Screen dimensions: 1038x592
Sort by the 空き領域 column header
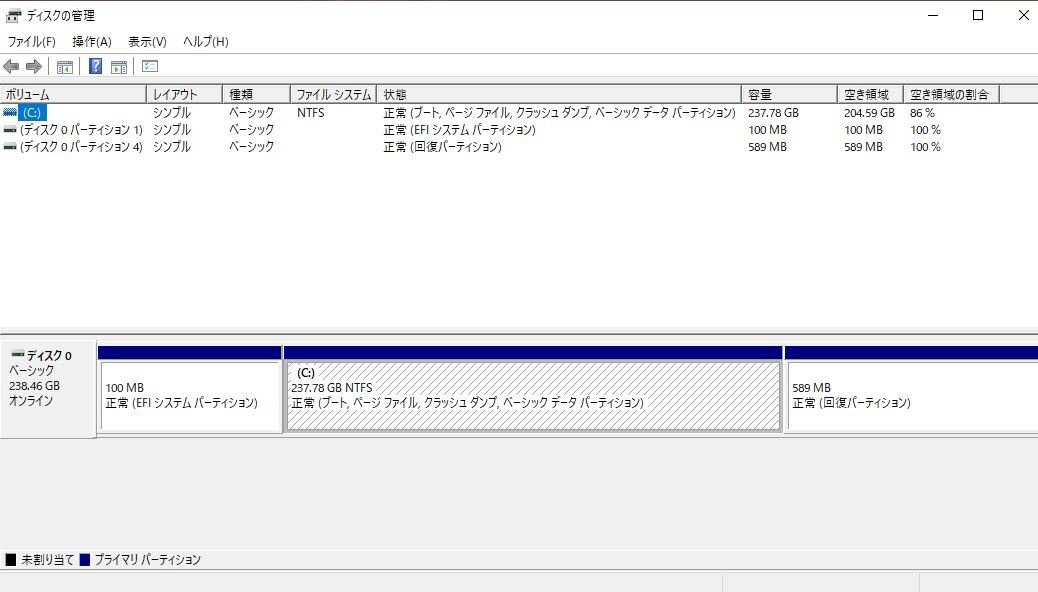(x=870, y=95)
